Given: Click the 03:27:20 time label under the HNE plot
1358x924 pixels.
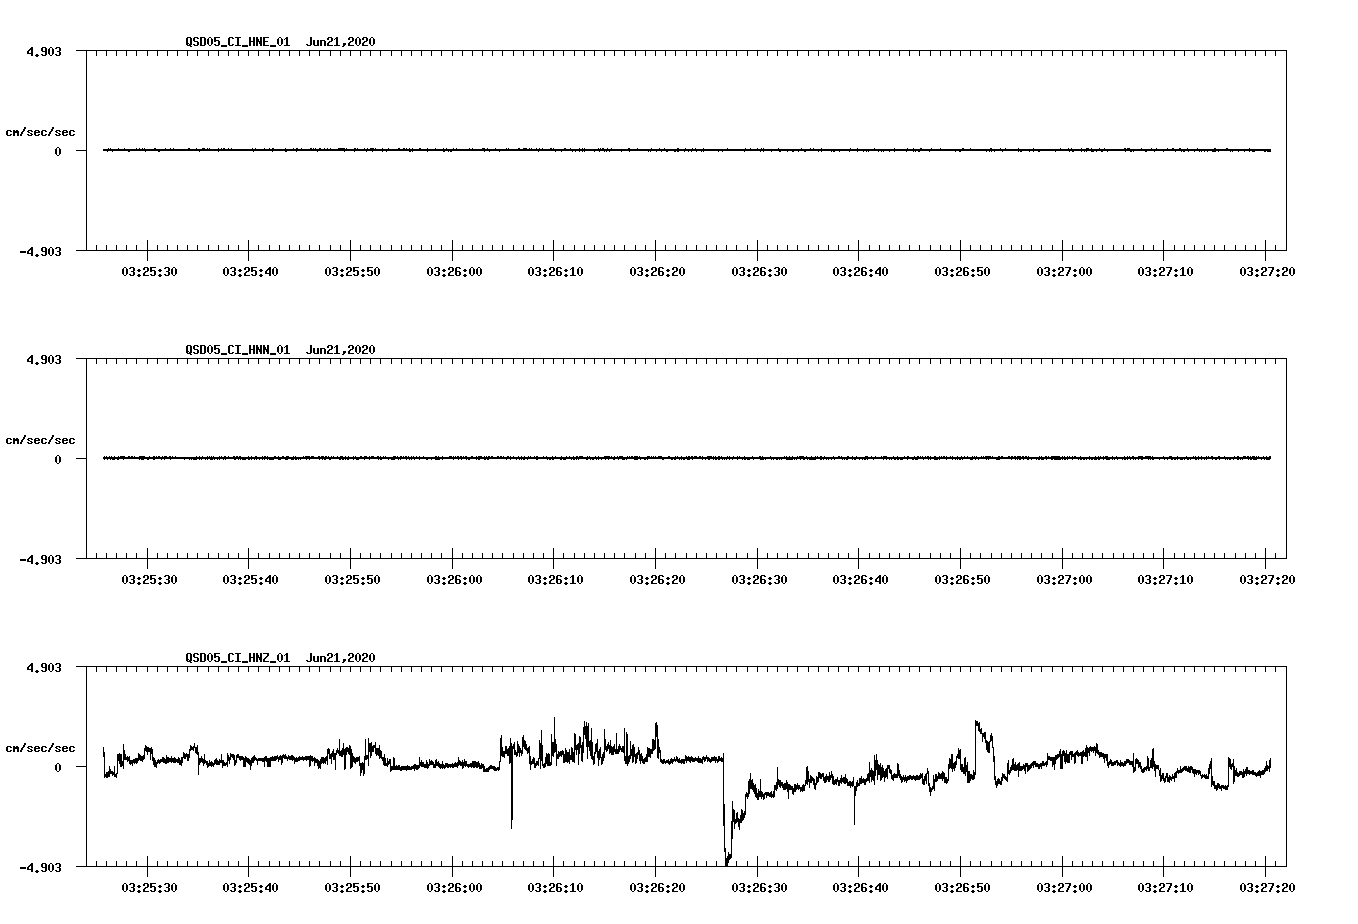Looking at the screenshot, I should [x=1267, y=271].
